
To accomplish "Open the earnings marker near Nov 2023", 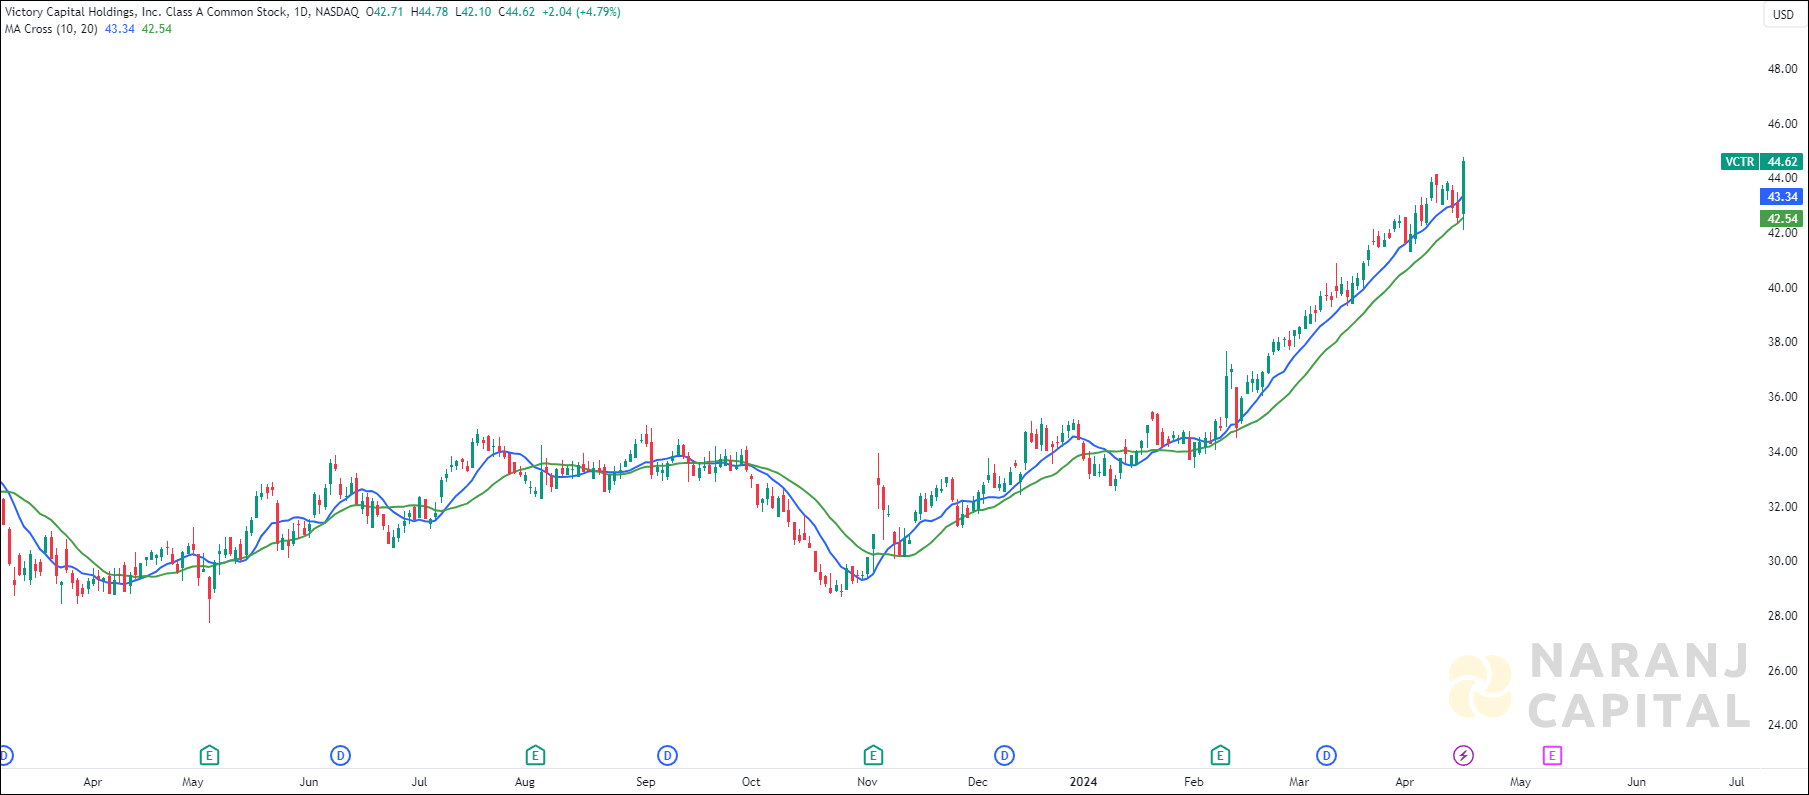I will [x=873, y=755].
